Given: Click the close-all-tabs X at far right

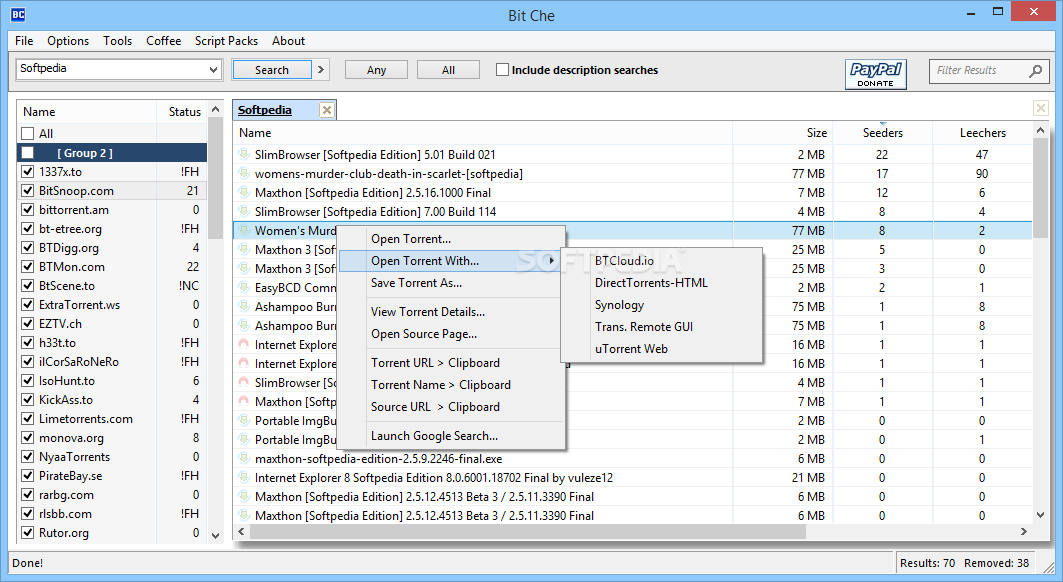Looking at the screenshot, I should tap(1041, 108).
